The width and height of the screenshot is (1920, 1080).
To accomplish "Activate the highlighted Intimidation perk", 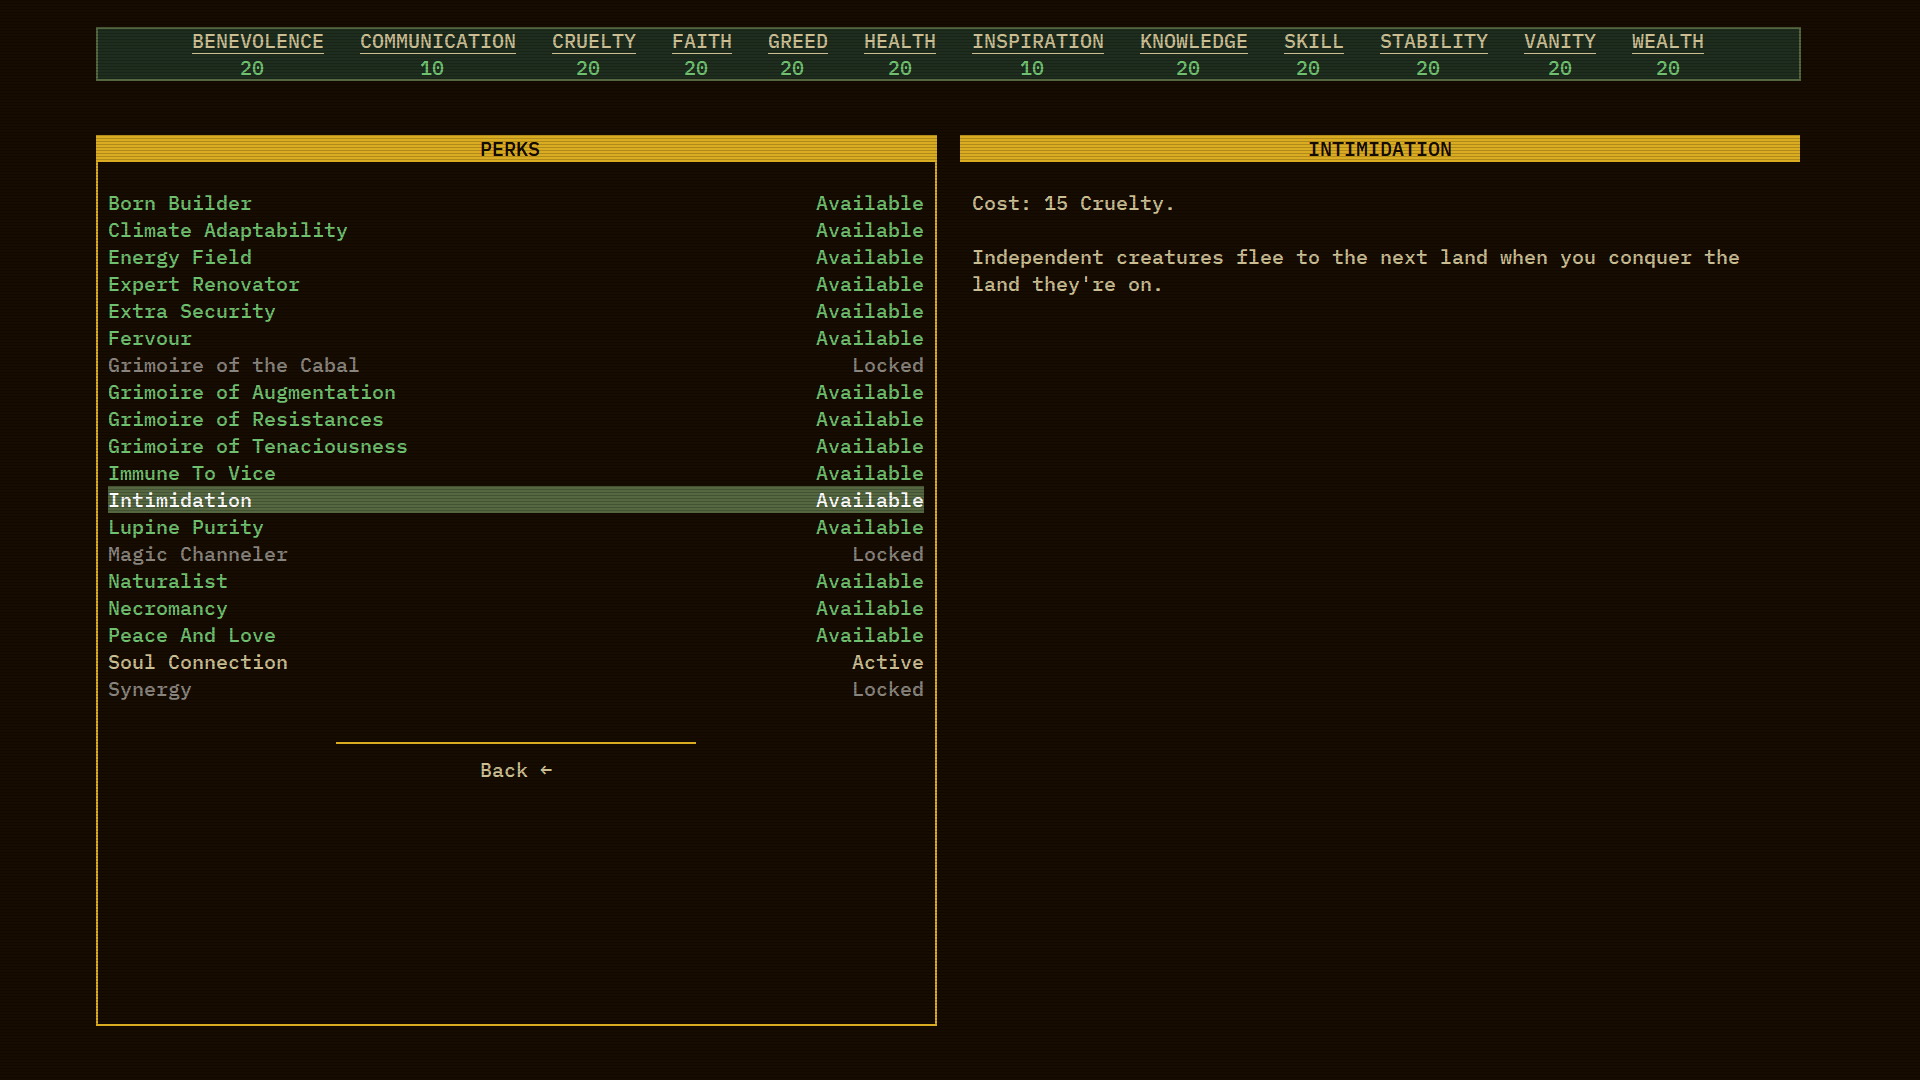I will pyautogui.click(x=180, y=500).
